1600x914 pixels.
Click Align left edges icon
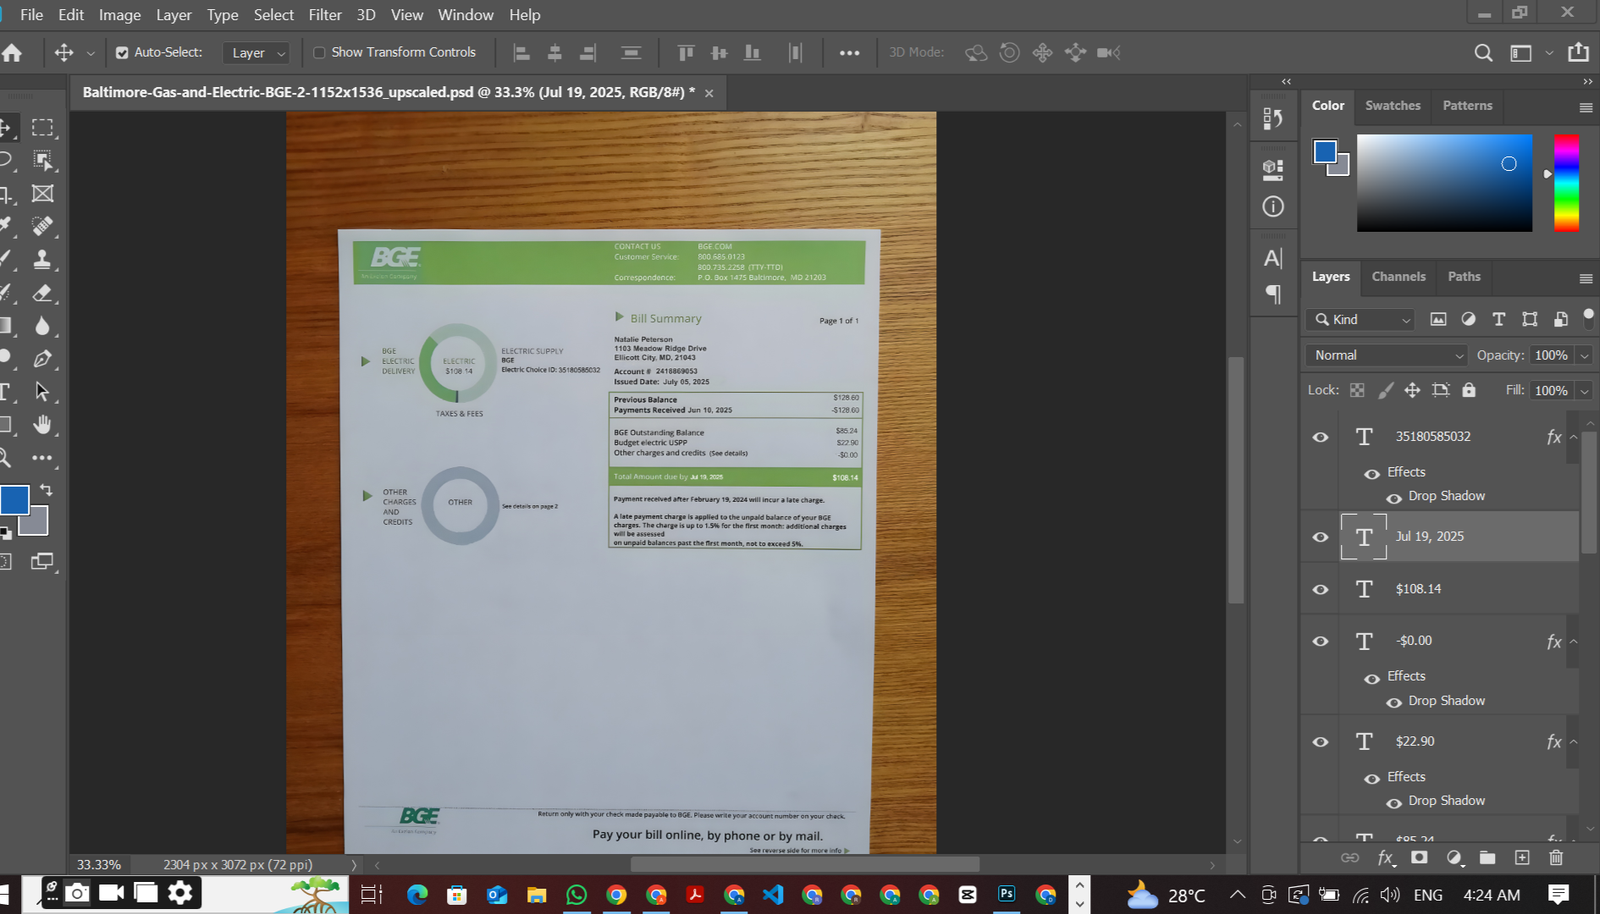(x=521, y=52)
